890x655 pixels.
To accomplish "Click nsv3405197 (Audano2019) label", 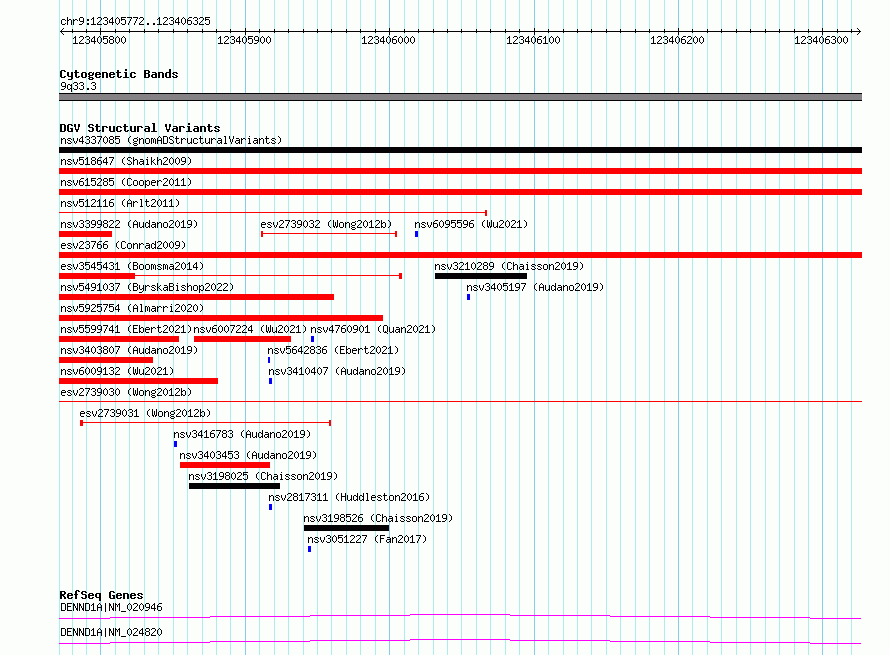I will (x=535, y=287).
